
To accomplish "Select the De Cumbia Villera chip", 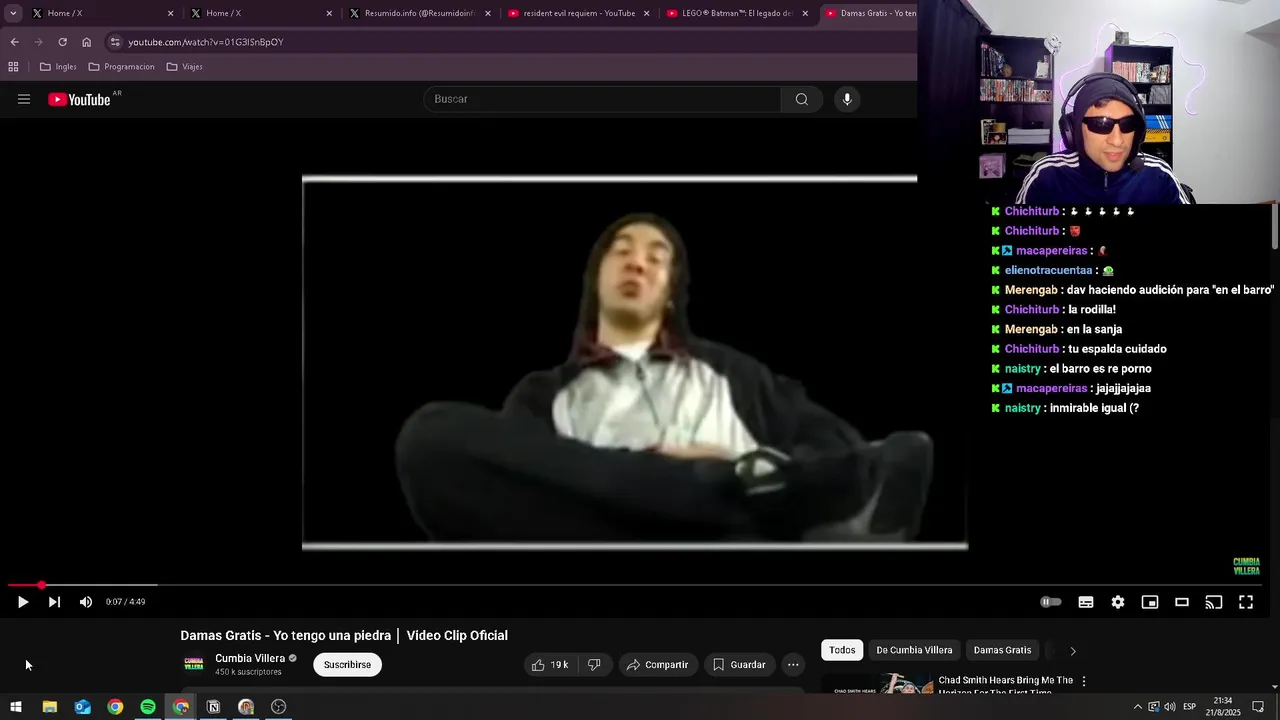I will (914, 650).
